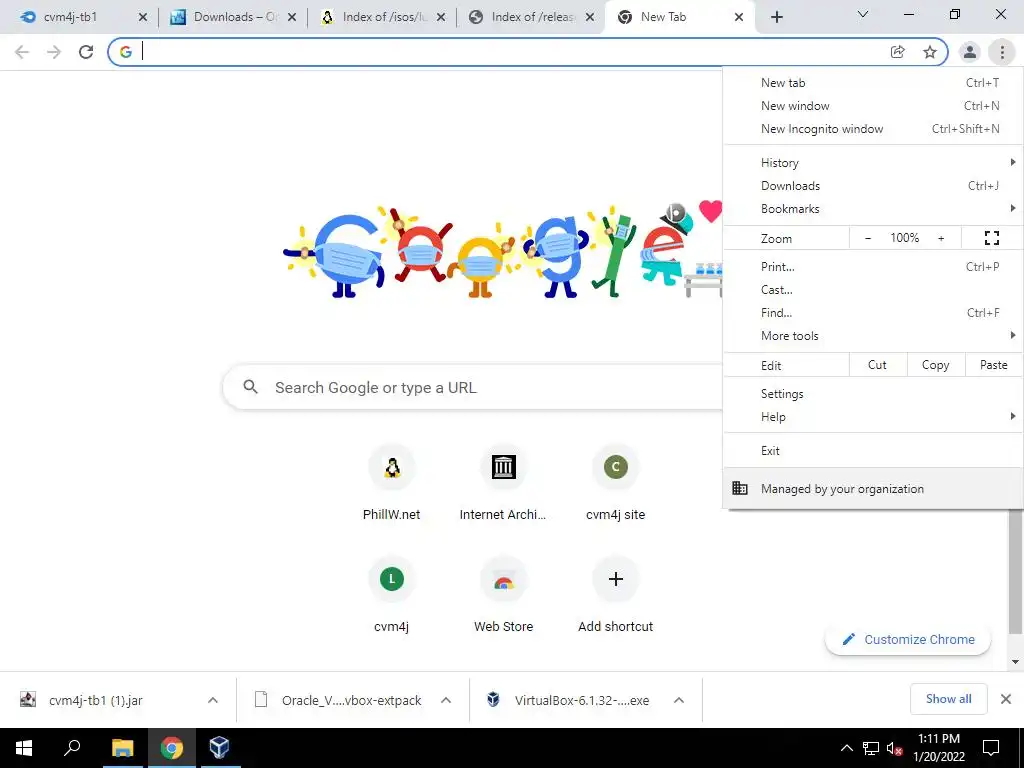1024x768 pixels.
Task: Close the cvm4j-tb1 tab
Action: tap(143, 17)
